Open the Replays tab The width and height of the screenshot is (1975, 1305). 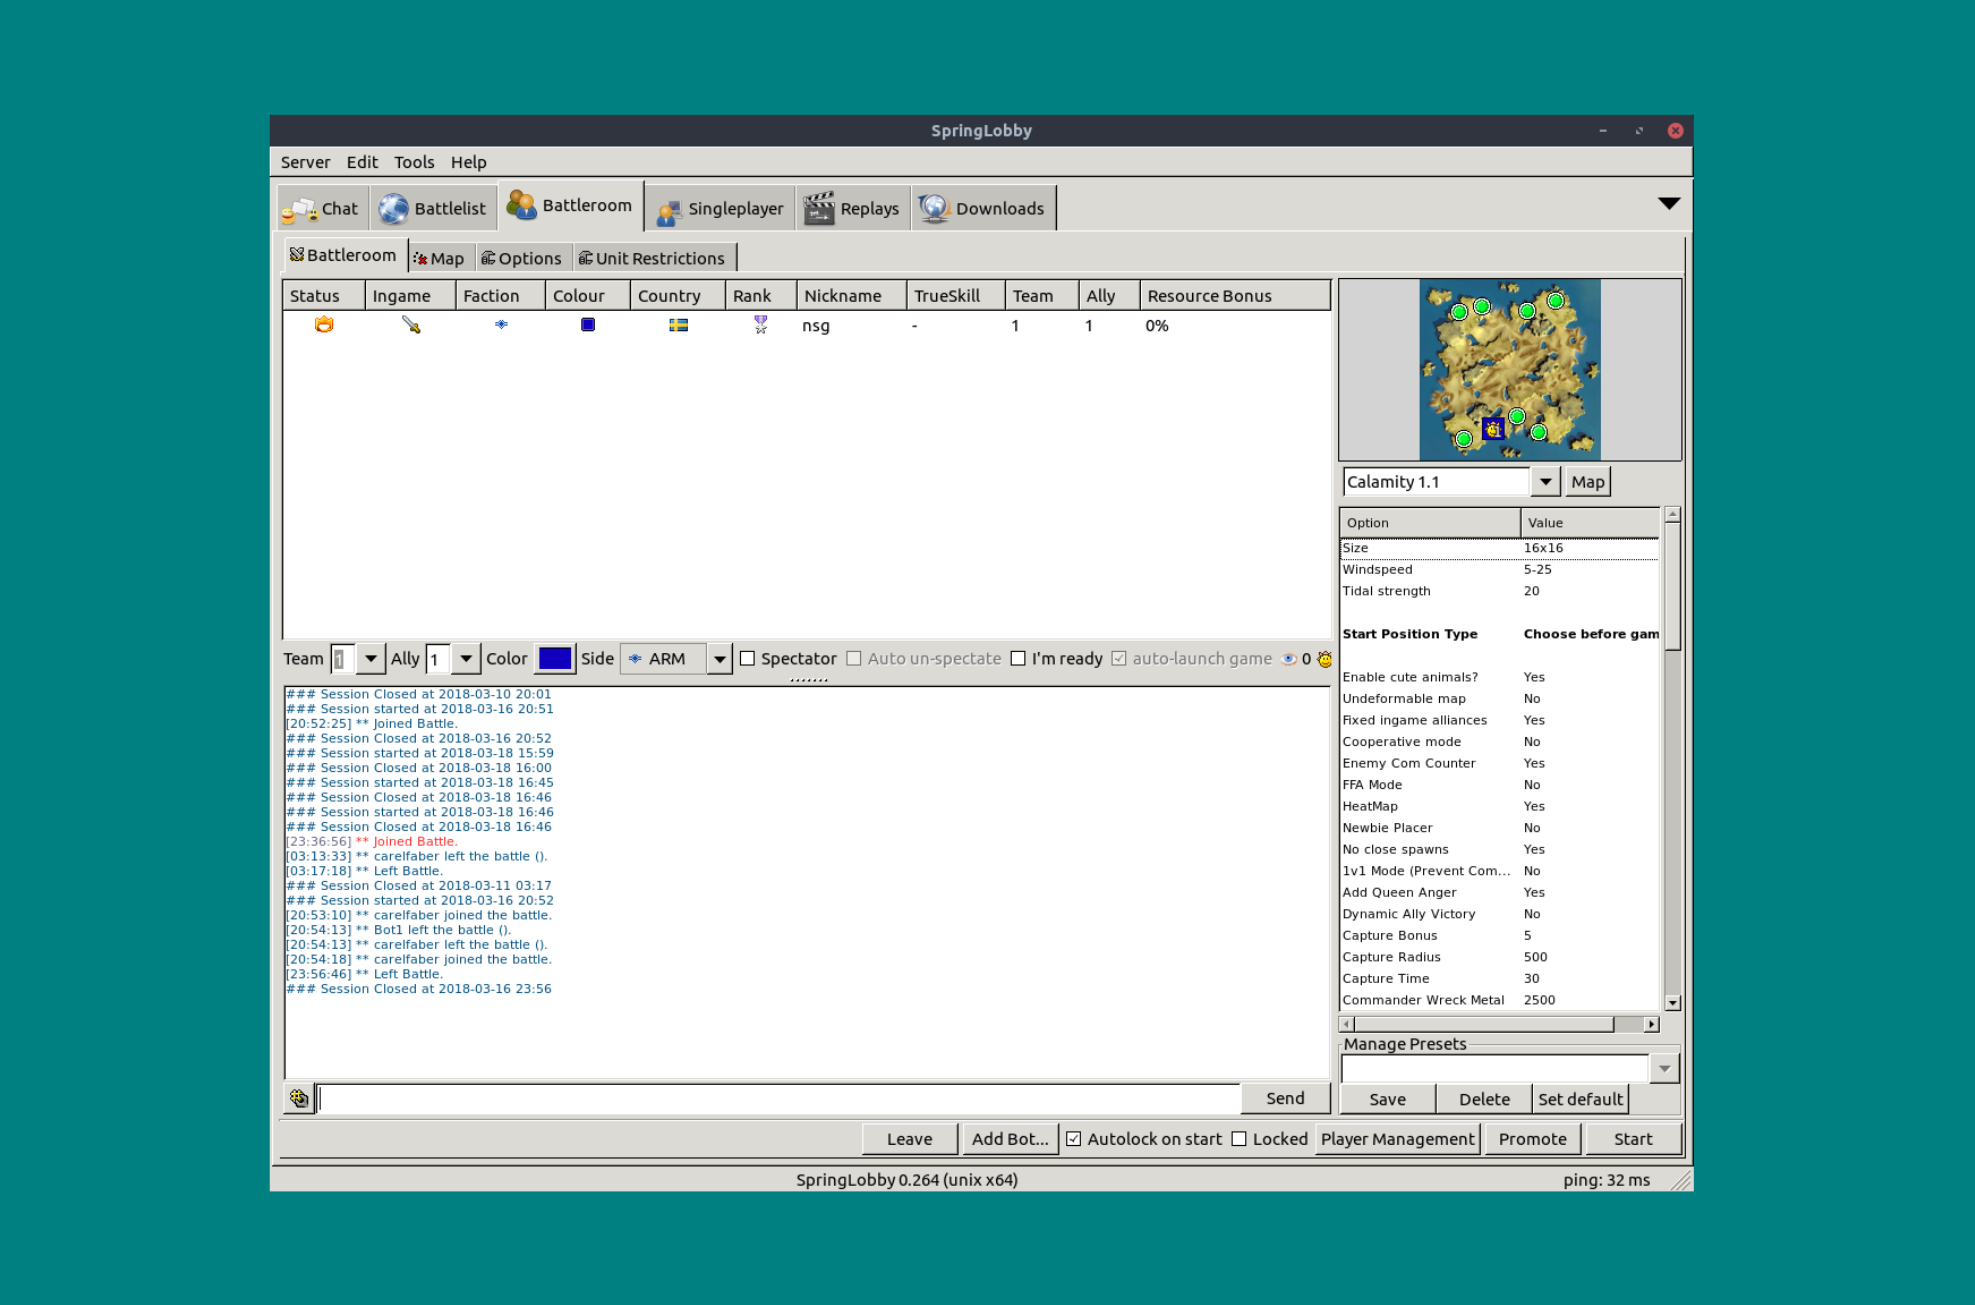pyautogui.click(x=852, y=208)
